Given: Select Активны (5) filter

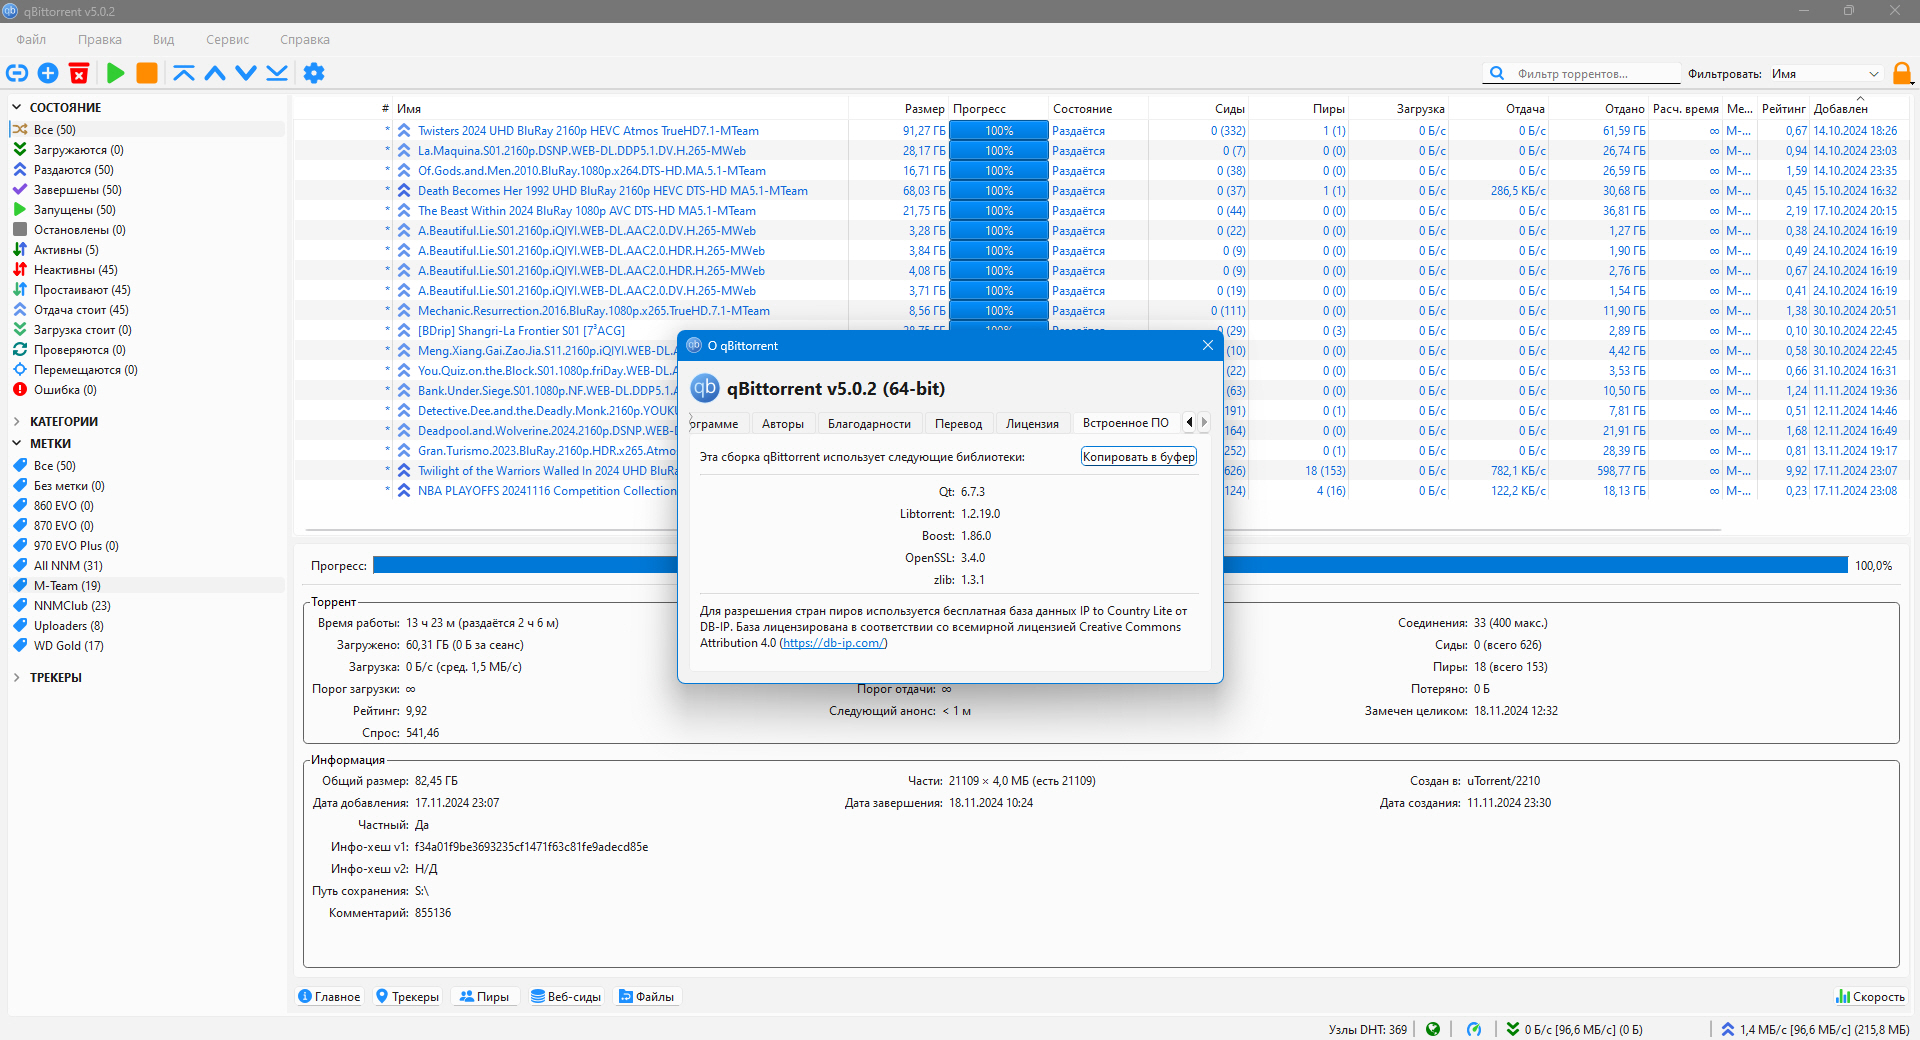Looking at the screenshot, I should [x=147, y=250].
